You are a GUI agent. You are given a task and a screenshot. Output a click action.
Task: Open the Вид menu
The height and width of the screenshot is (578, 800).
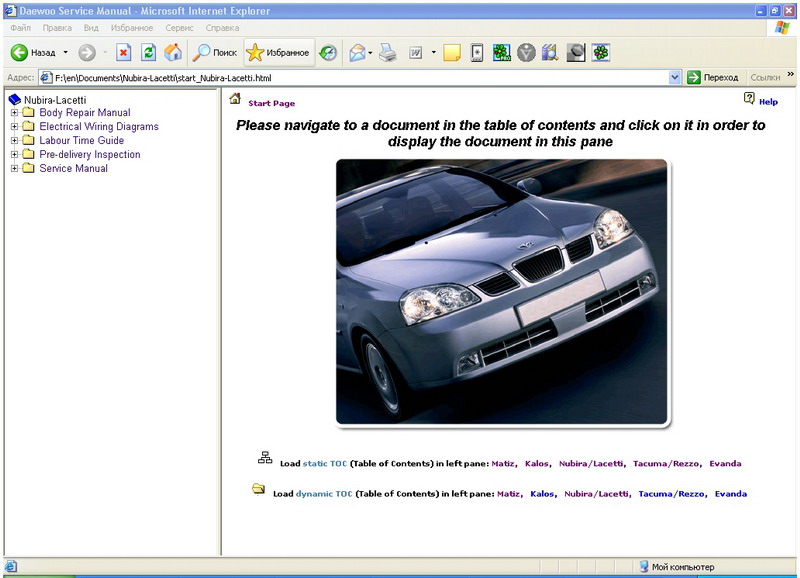(91, 28)
